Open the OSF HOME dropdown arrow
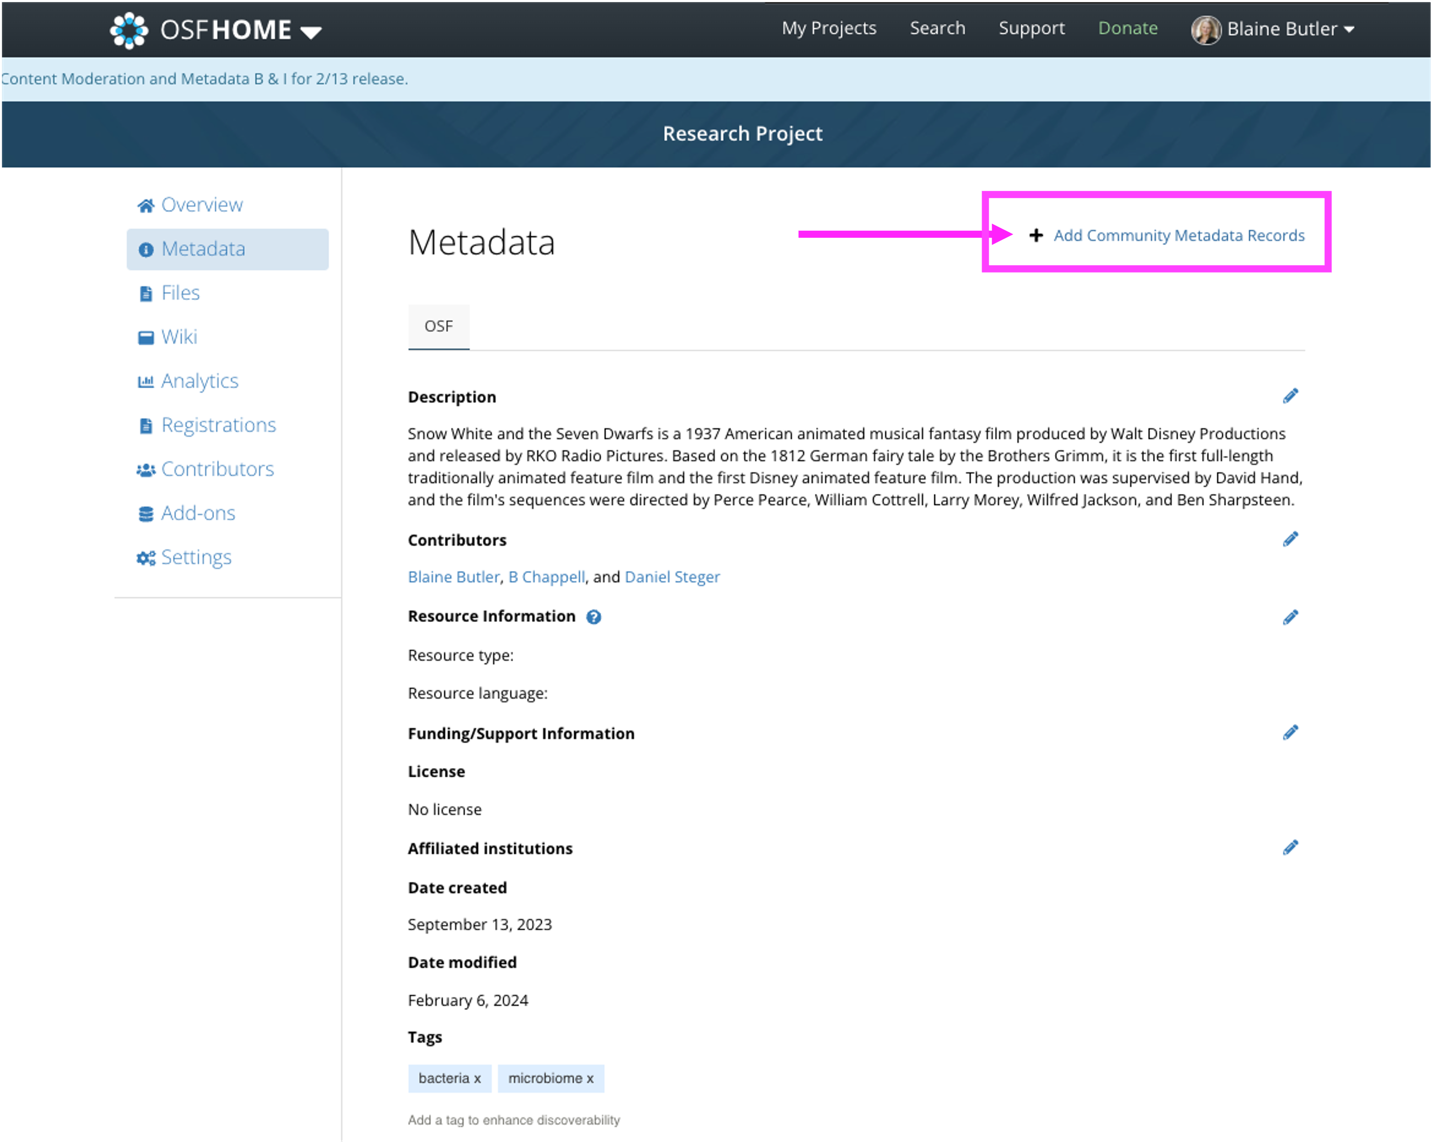 tap(311, 32)
